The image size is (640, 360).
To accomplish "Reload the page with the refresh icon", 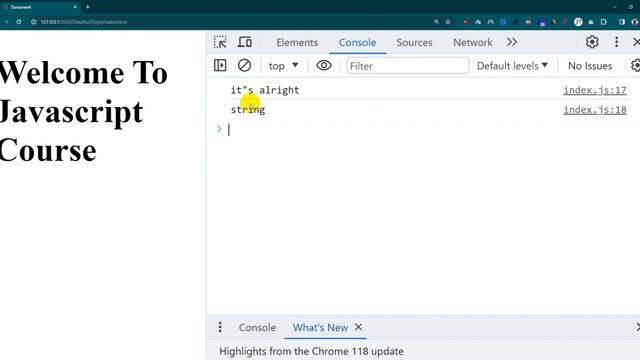I will (x=19, y=22).
